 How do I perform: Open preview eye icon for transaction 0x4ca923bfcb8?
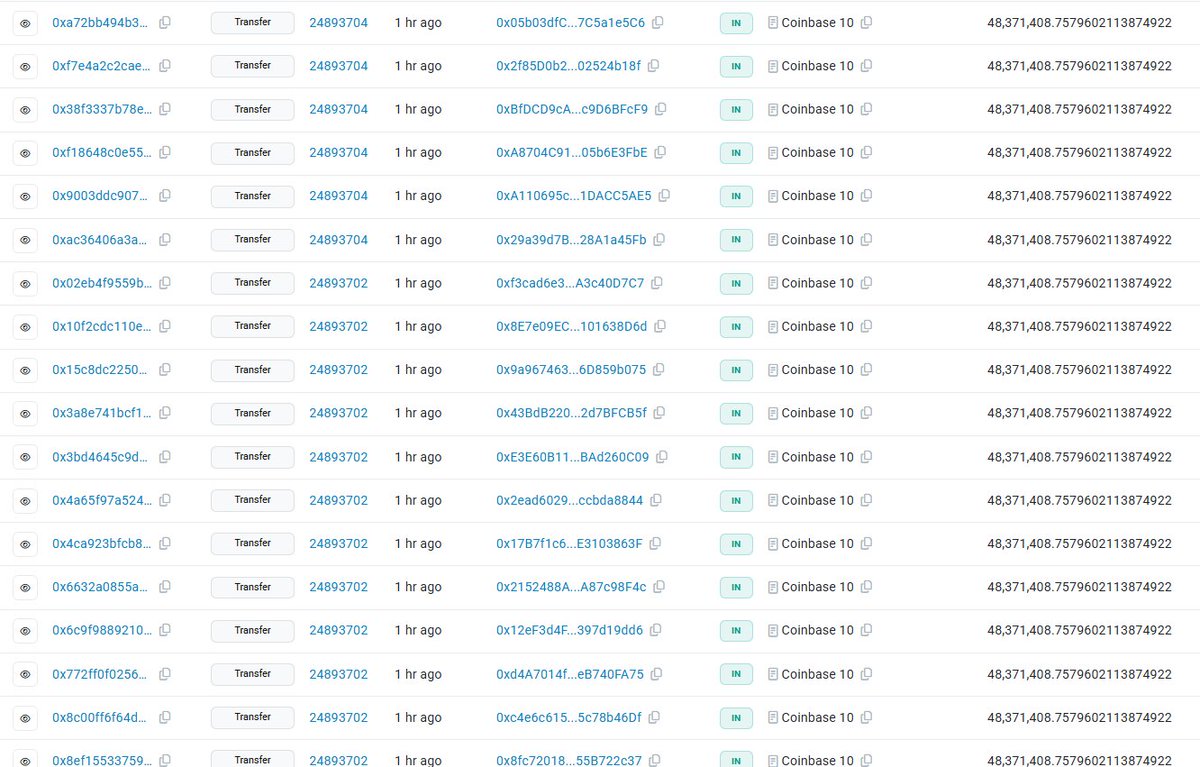(x=26, y=544)
